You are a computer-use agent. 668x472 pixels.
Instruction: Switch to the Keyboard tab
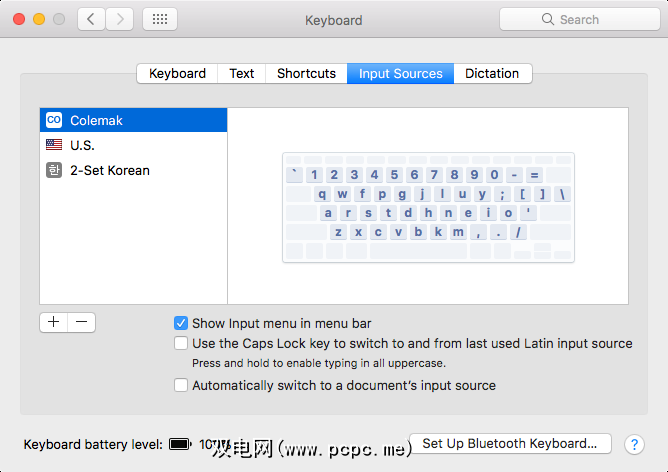click(x=177, y=73)
